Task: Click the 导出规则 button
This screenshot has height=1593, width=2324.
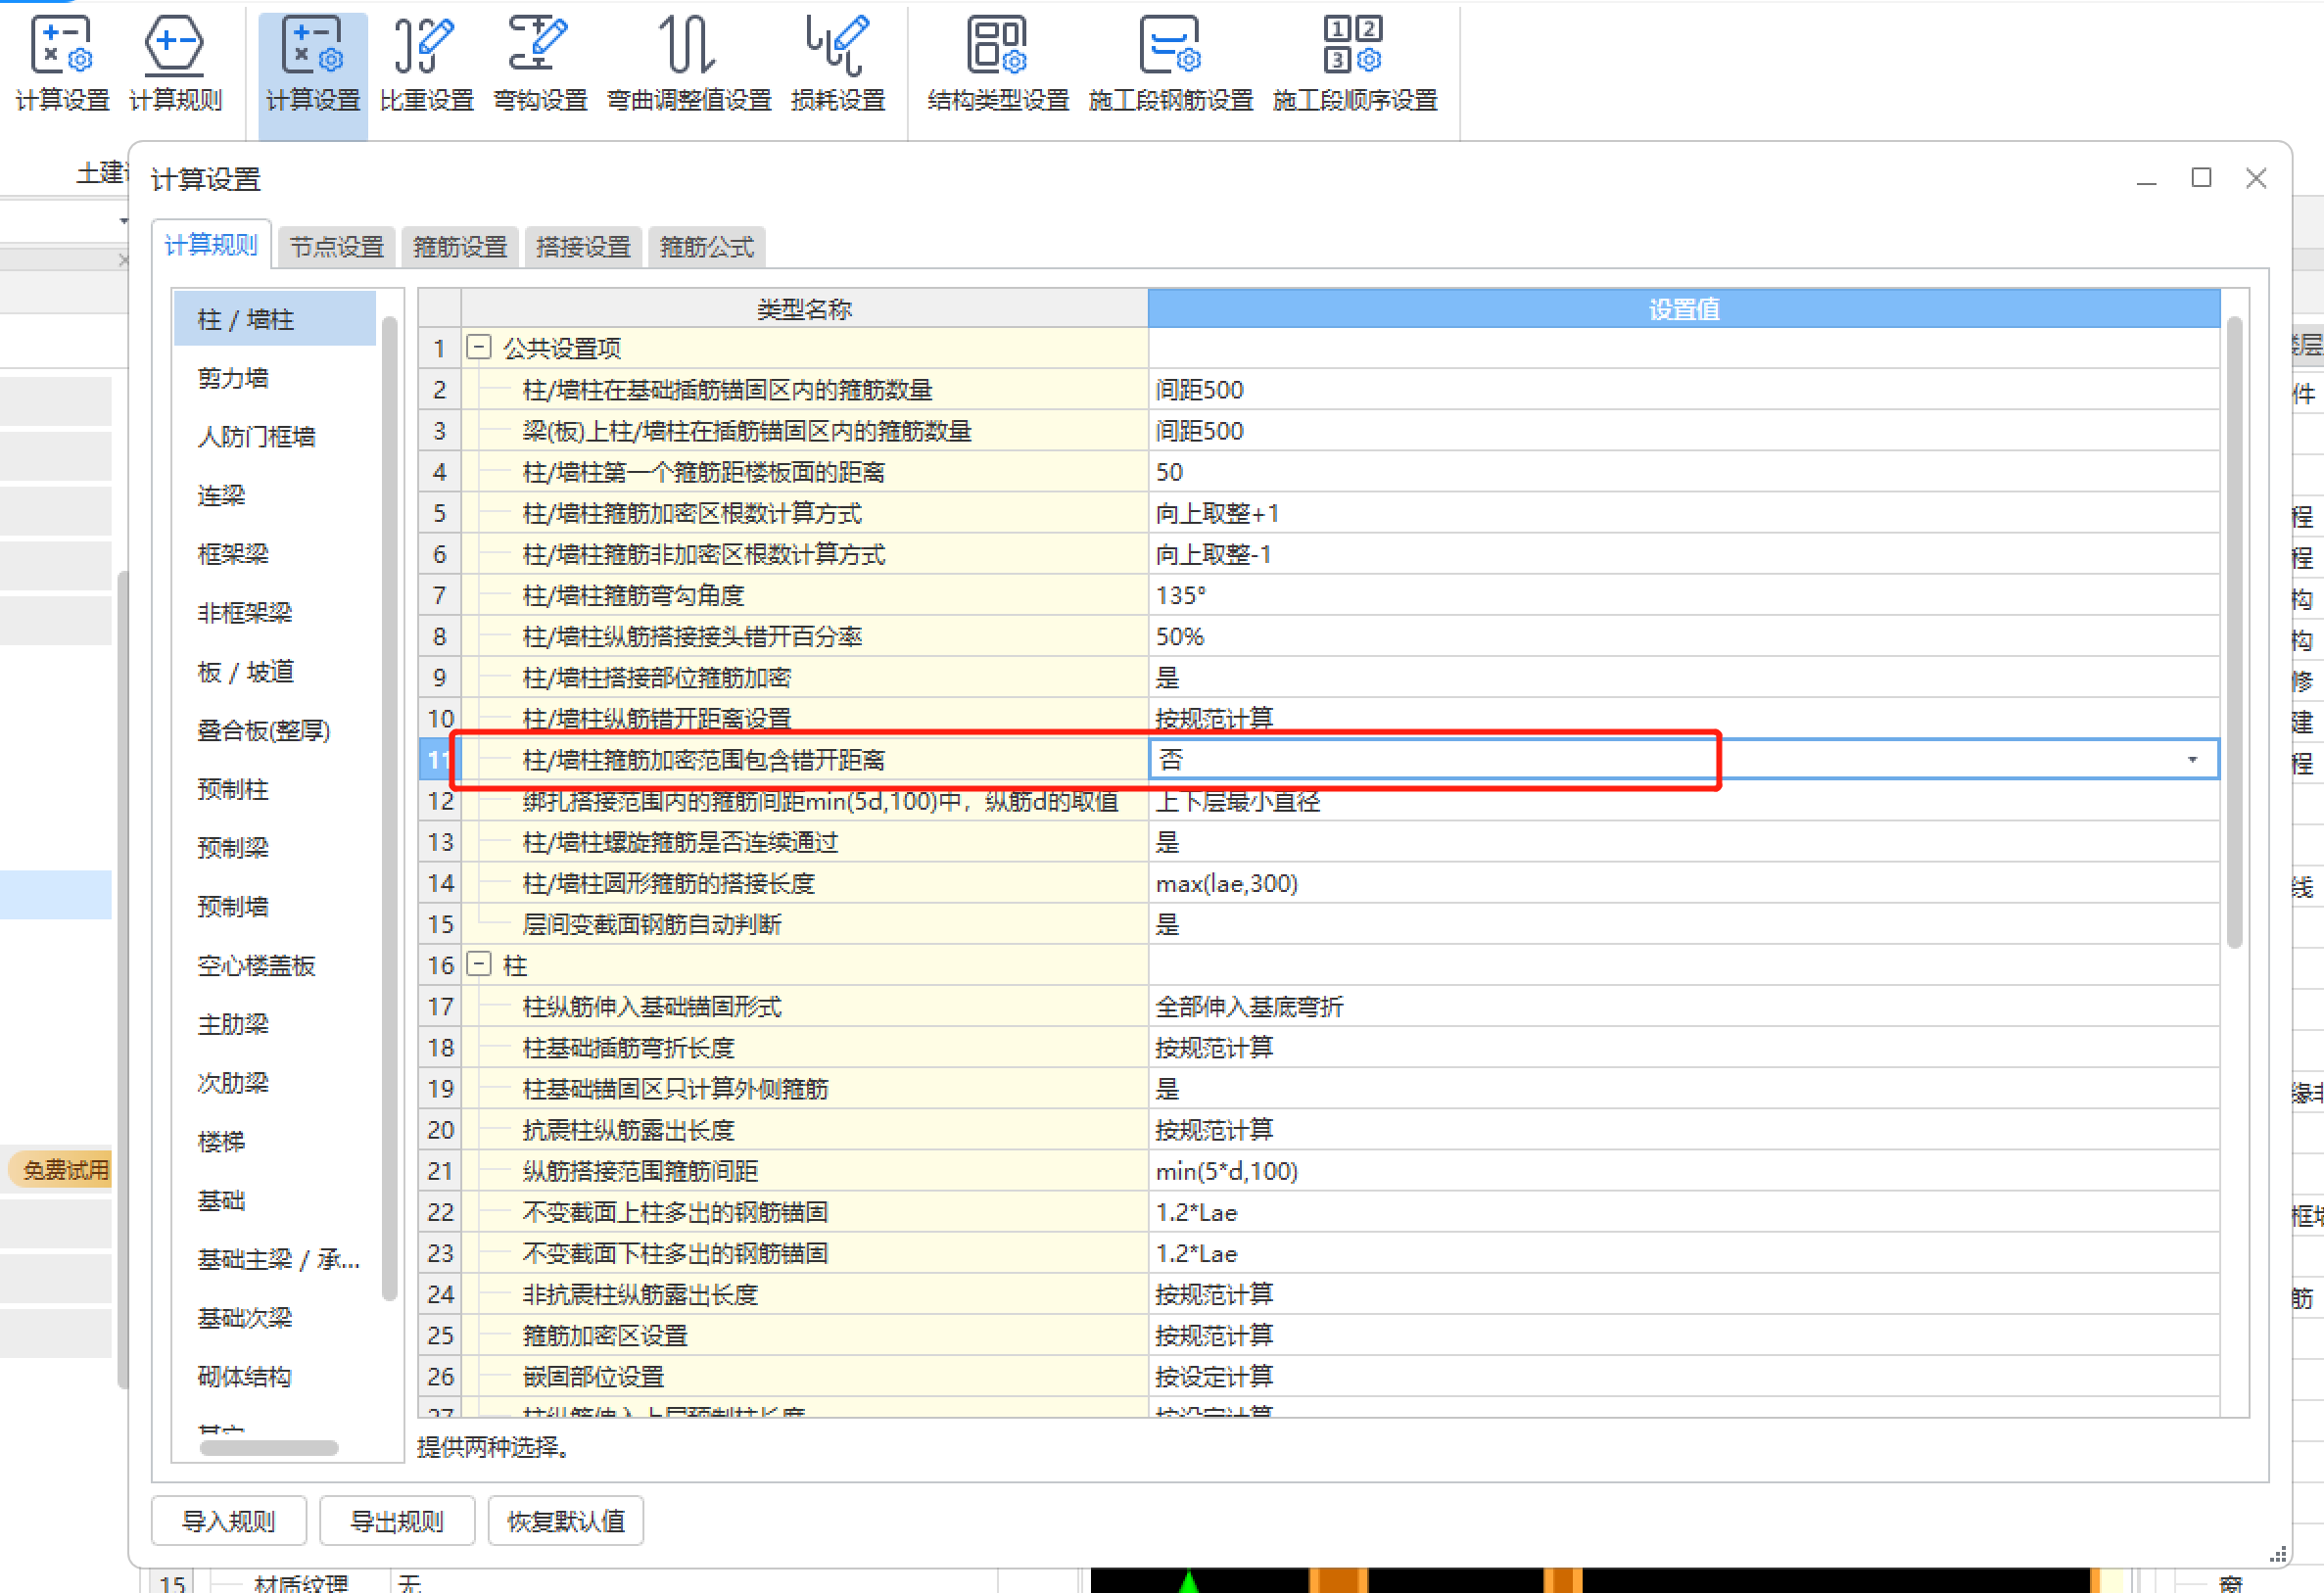Action: pyautogui.click(x=396, y=1521)
